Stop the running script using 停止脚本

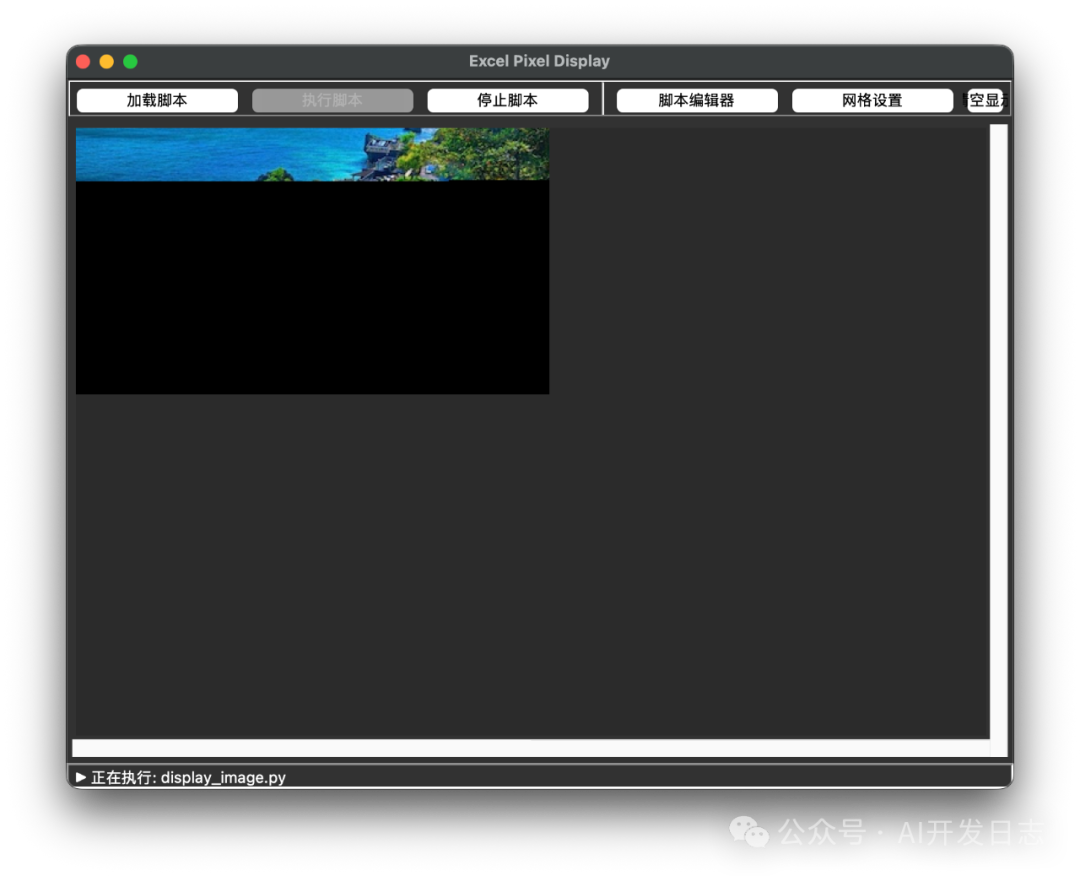tap(508, 99)
